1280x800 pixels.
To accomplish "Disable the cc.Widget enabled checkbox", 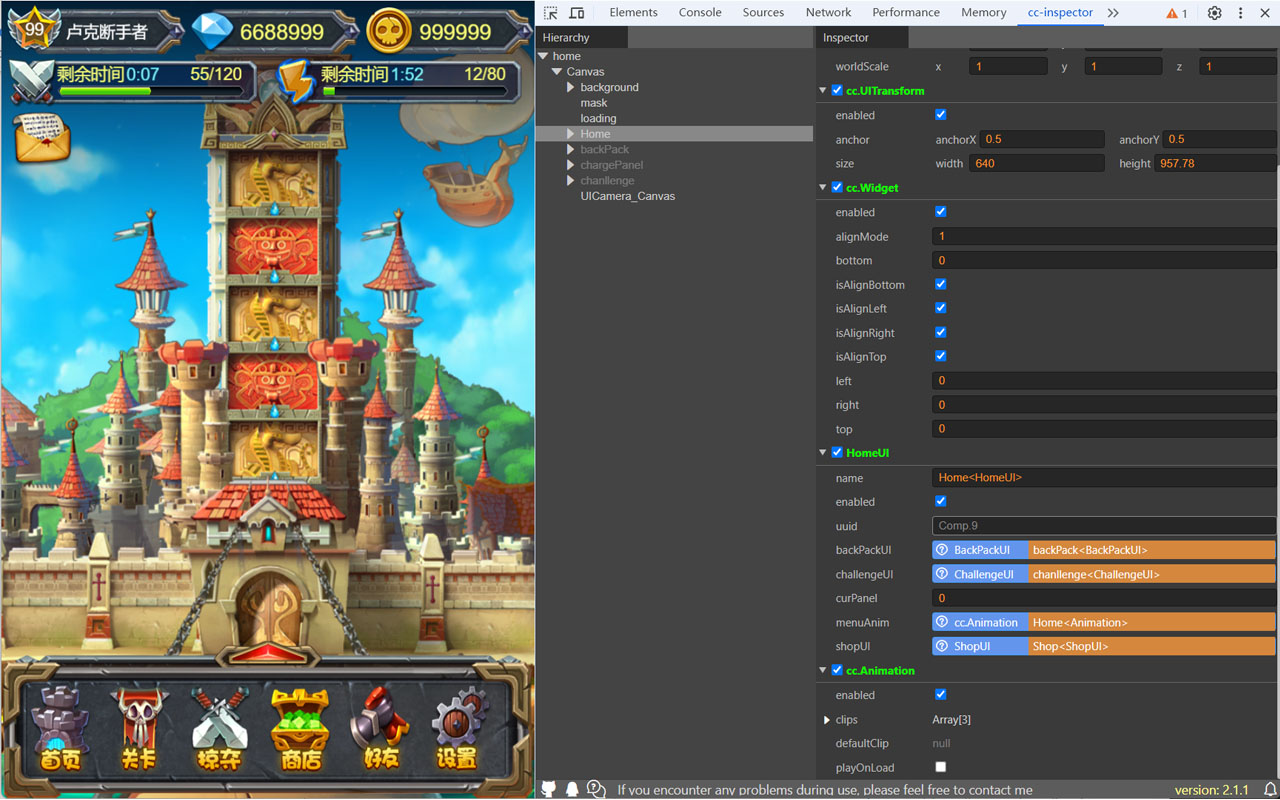I will pos(940,211).
